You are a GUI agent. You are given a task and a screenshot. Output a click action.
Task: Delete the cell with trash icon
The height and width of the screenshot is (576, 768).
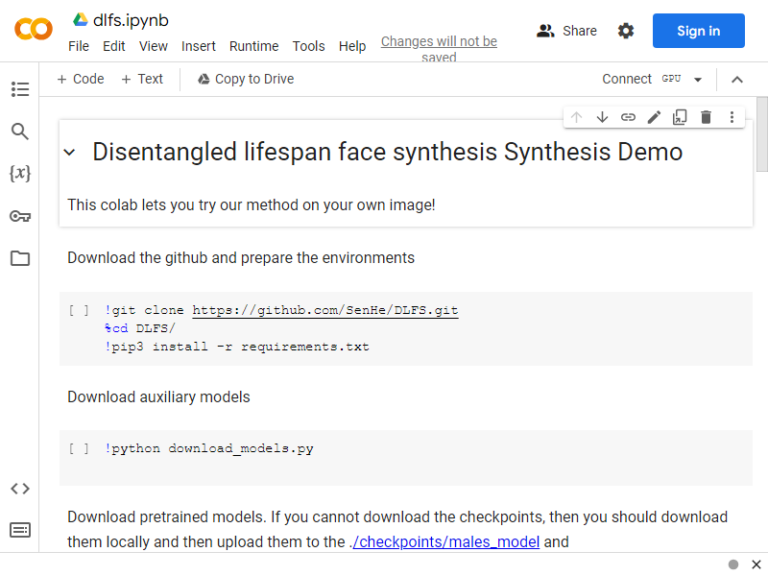pos(706,117)
